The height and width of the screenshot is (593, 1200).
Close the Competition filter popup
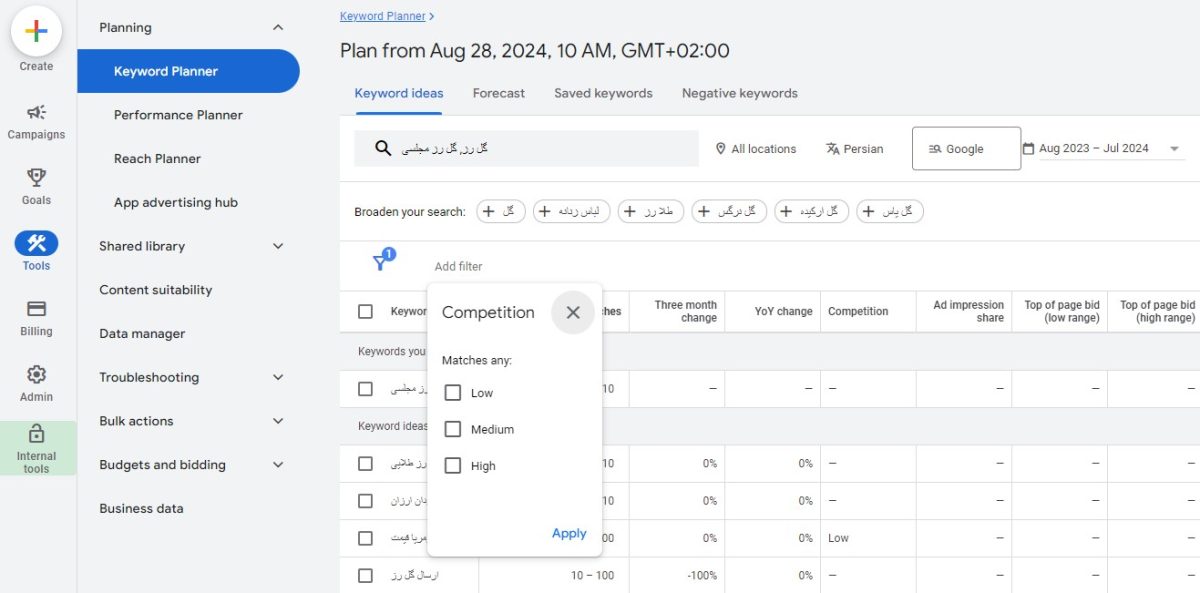click(573, 312)
